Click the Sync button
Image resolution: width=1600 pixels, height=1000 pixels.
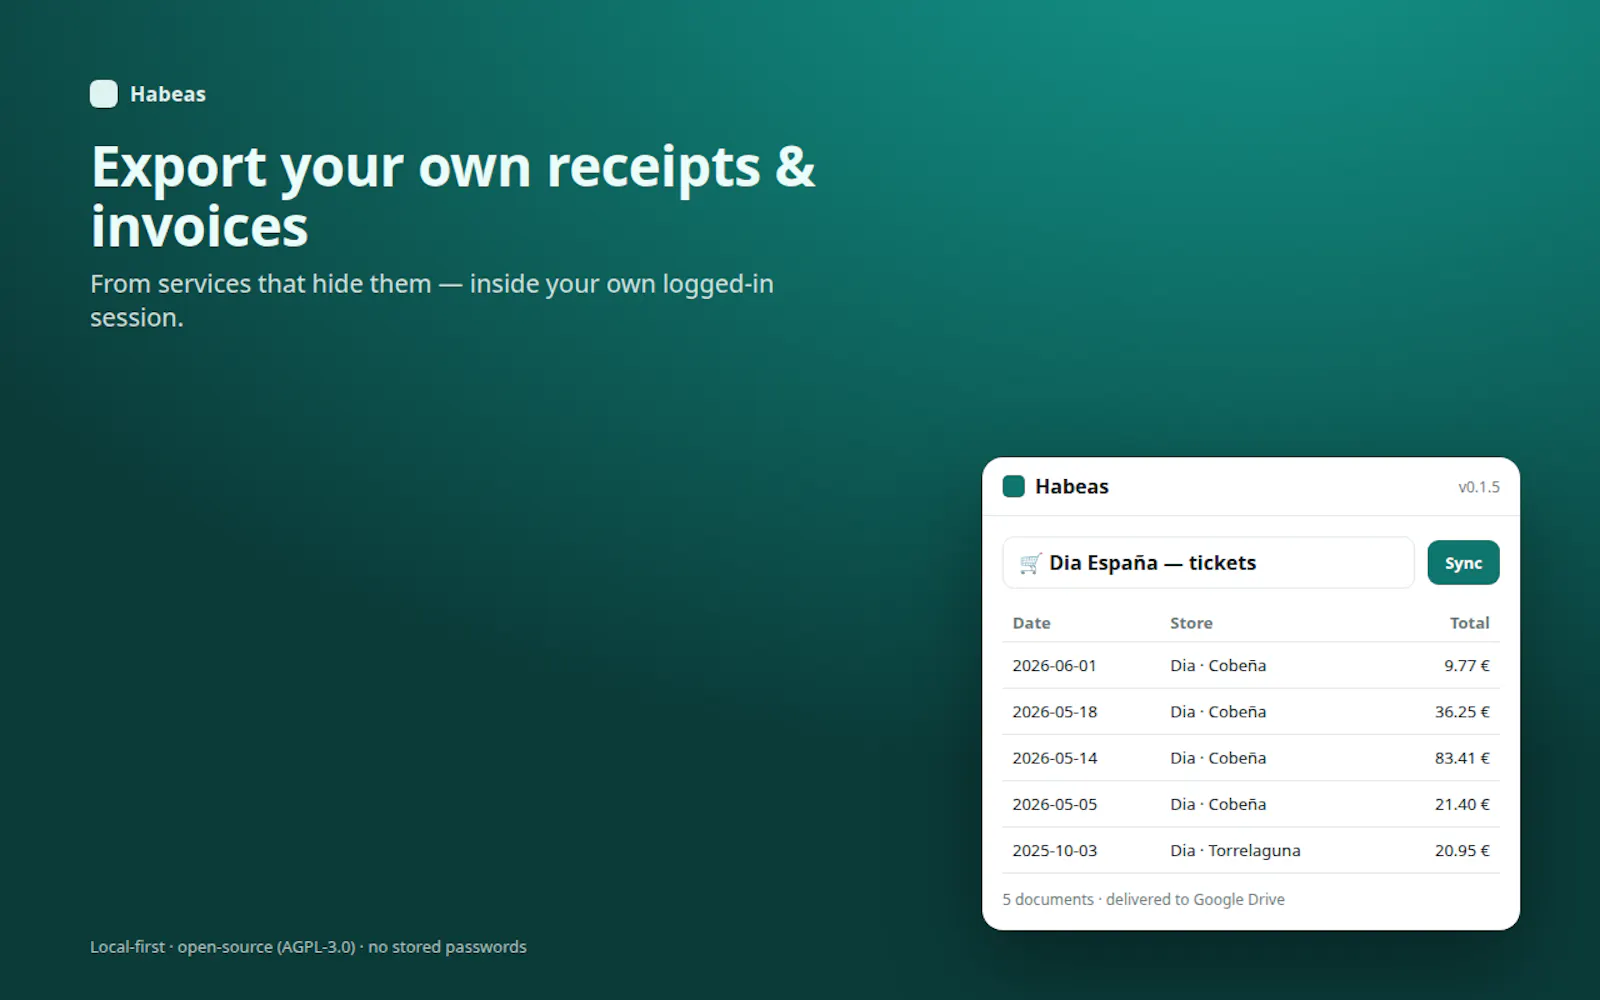click(1463, 563)
